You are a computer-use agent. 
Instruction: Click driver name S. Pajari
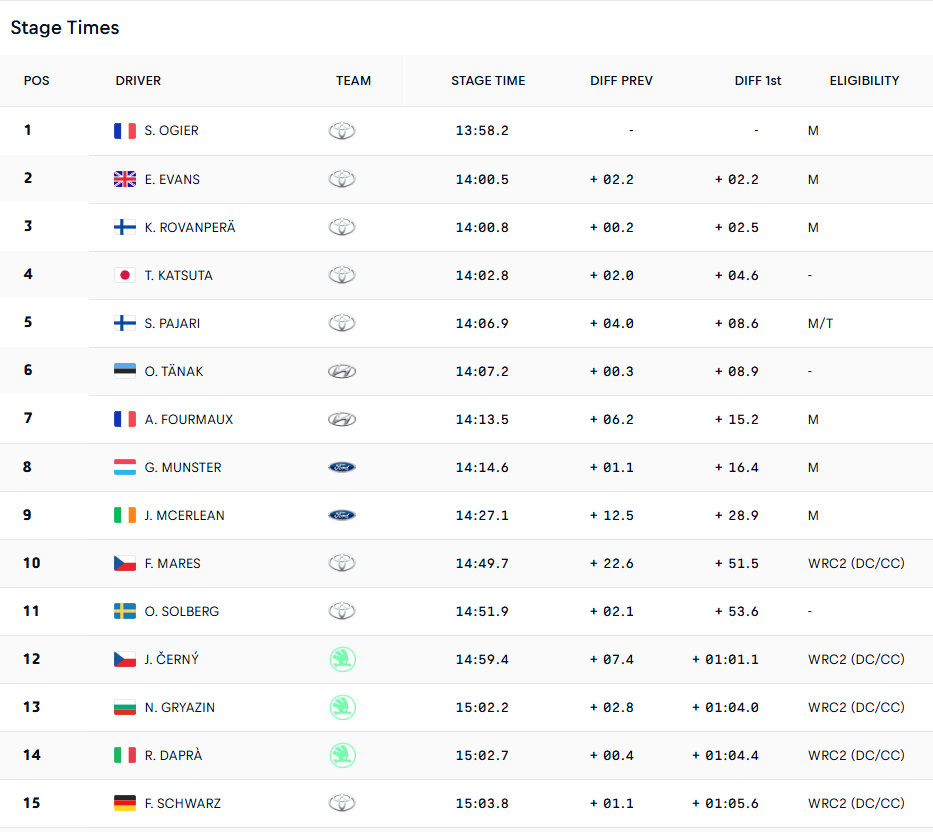coord(172,323)
